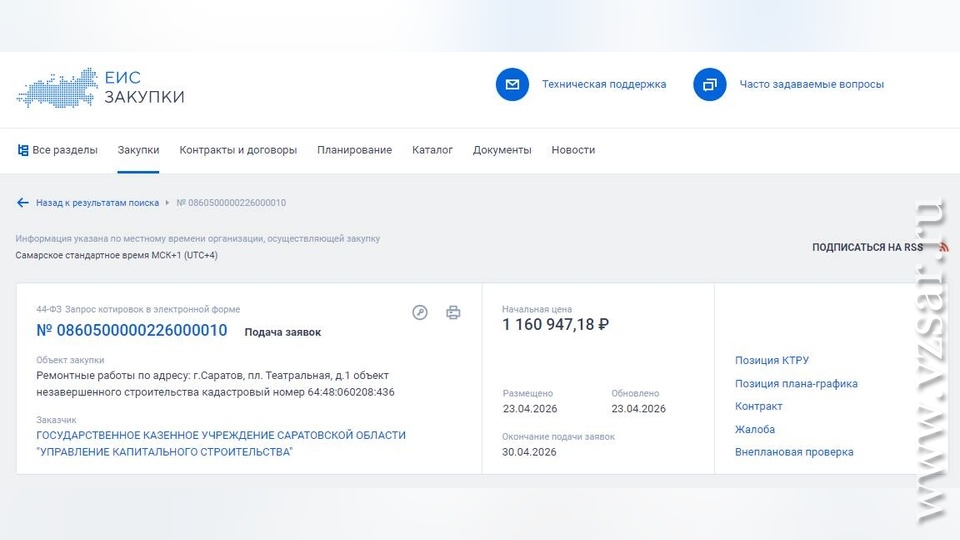Open the 'Все разделы' sections menu
Viewport: 960px width, 540px height.
coord(58,150)
